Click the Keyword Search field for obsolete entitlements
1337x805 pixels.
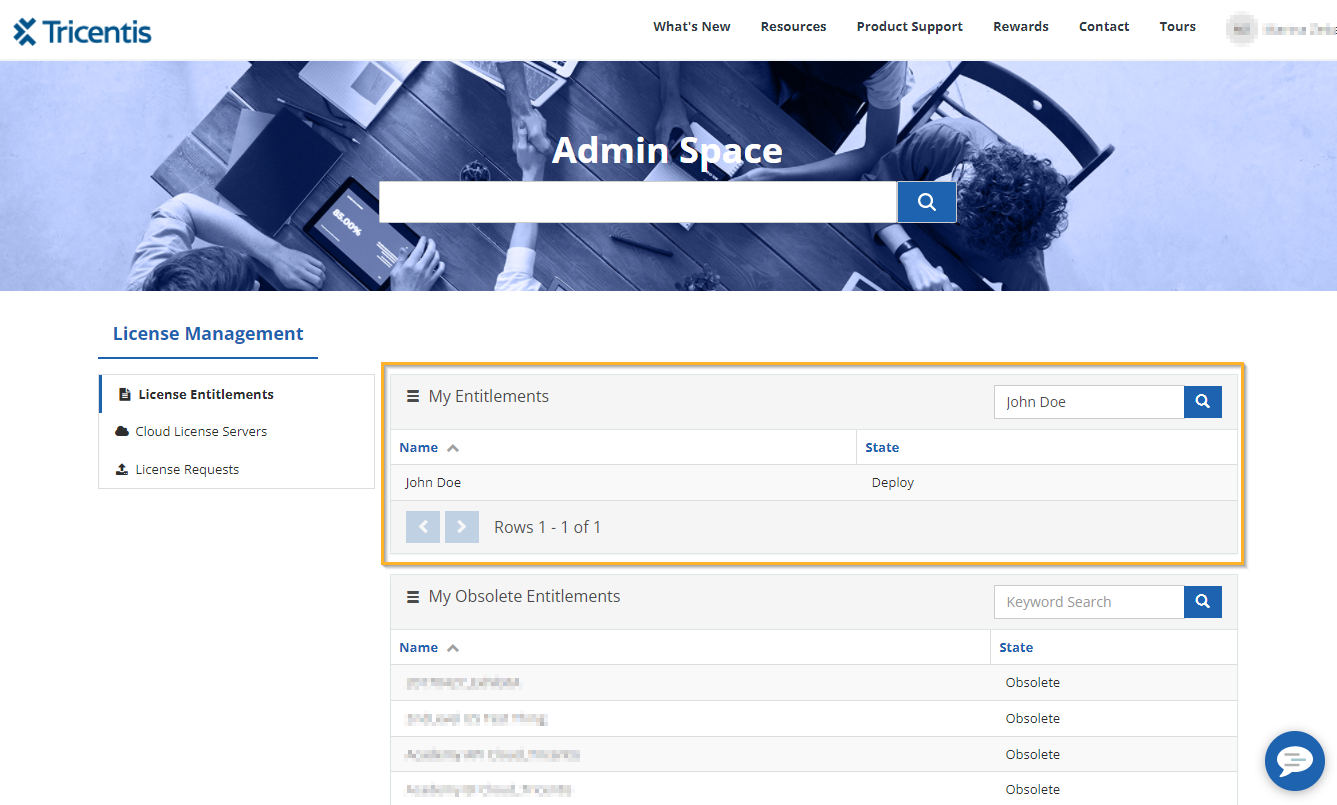tap(1089, 602)
